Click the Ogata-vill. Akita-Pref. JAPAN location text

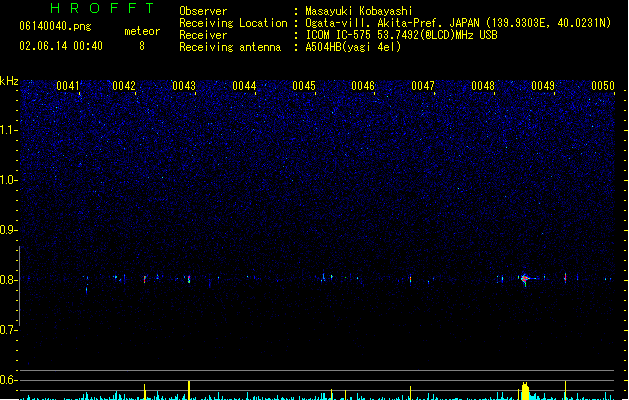pyautogui.click(x=458, y=23)
